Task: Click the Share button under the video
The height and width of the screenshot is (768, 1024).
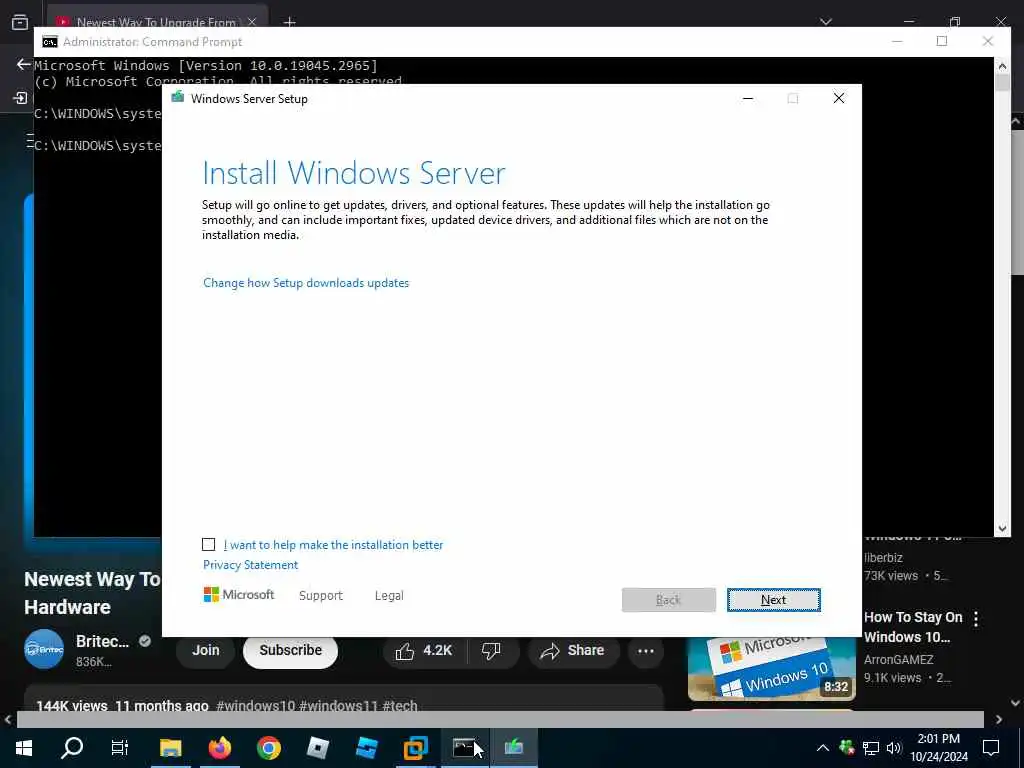Action: (573, 650)
